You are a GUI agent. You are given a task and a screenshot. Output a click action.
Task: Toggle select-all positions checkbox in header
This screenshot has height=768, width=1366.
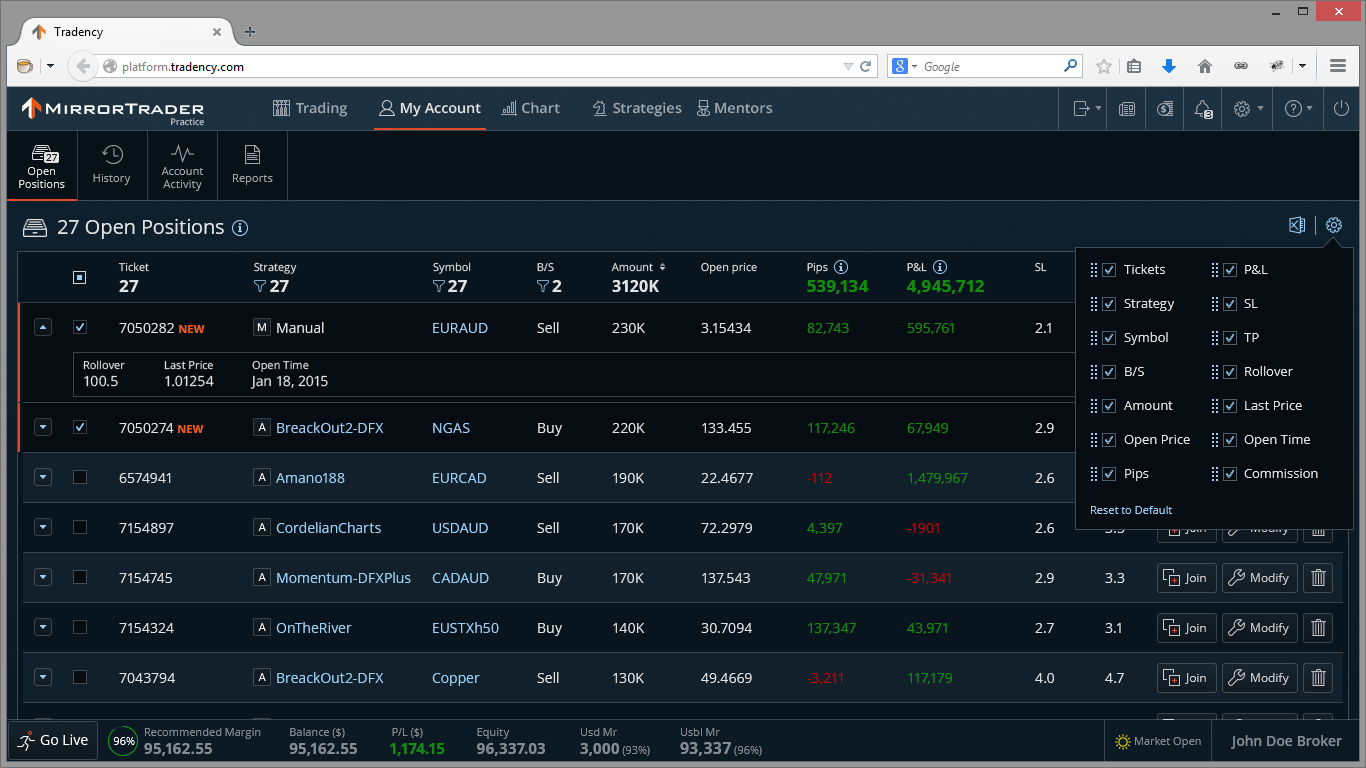[80, 277]
